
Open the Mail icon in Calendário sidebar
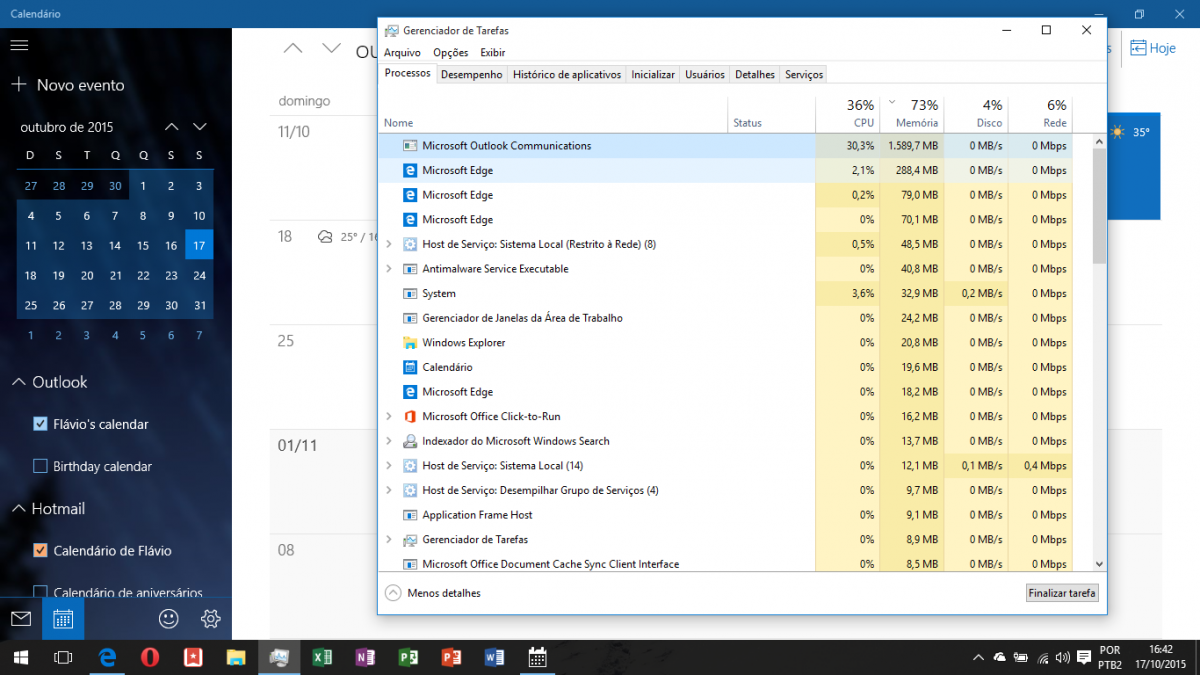(x=21, y=619)
